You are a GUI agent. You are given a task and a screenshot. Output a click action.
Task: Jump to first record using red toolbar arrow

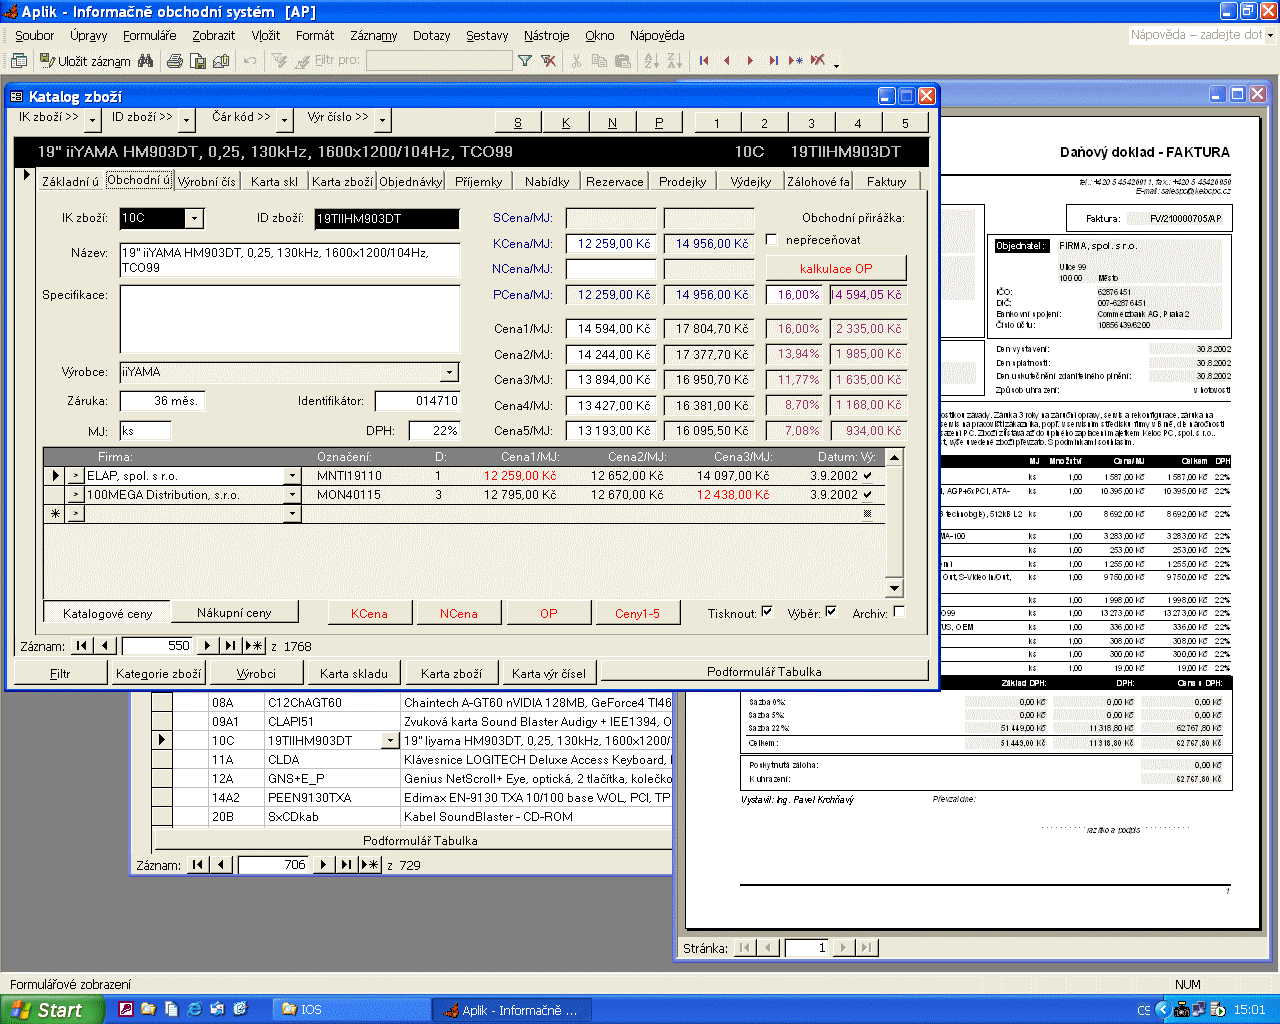point(704,61)
